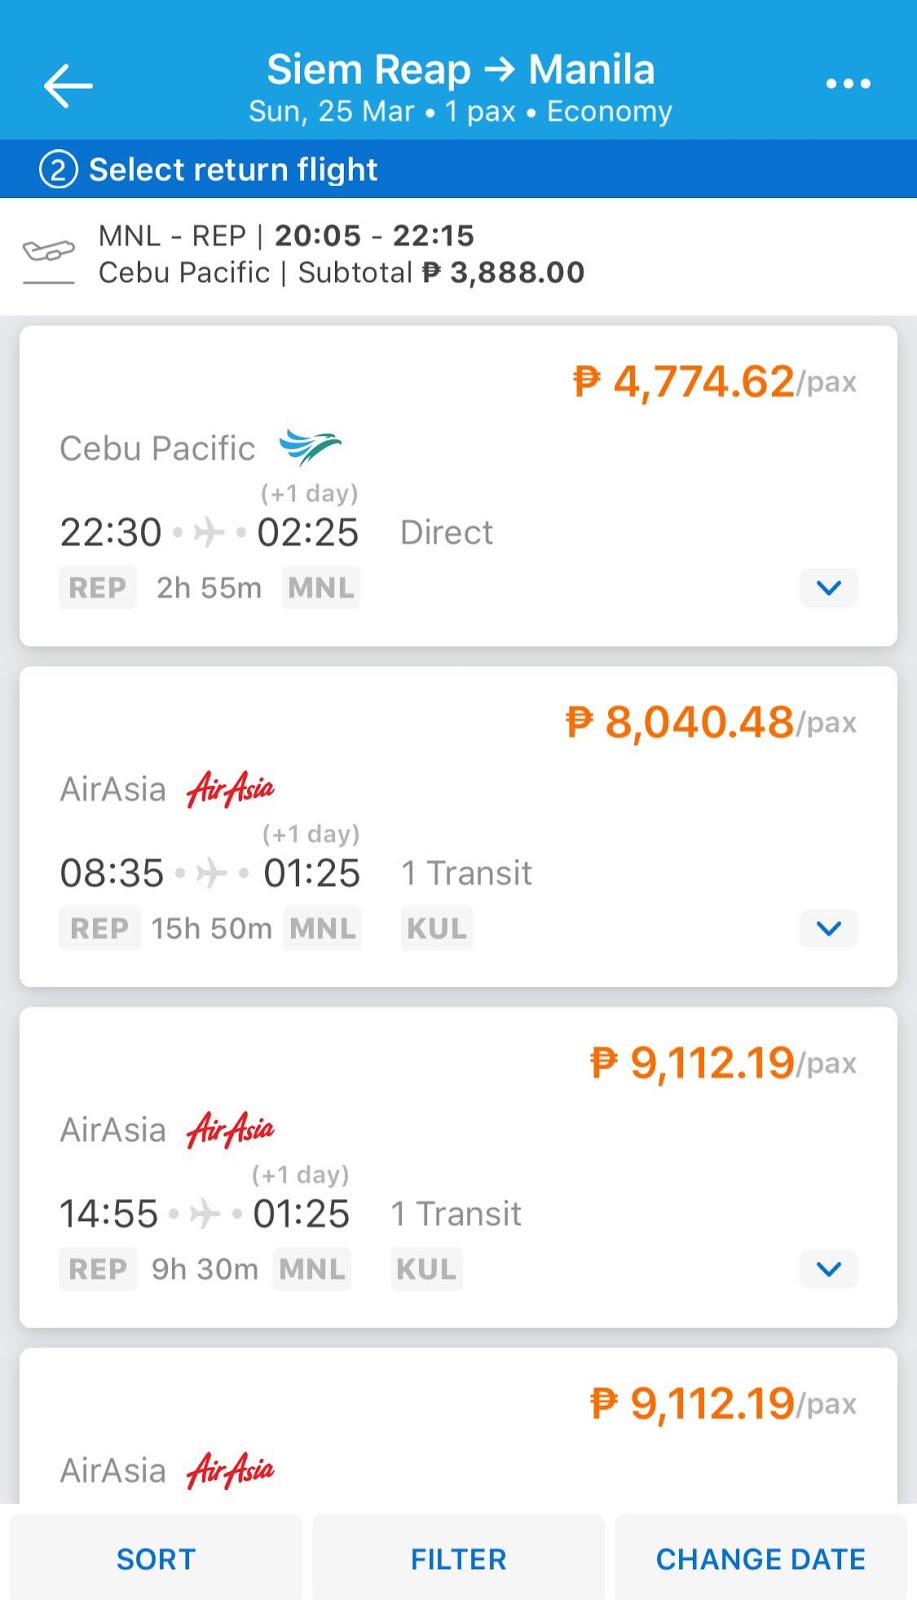Viewport: 917px width, 1600px height.
Task: Choose the 9h 30m AirAsia flight card
Action: (x=458, y=1167)
